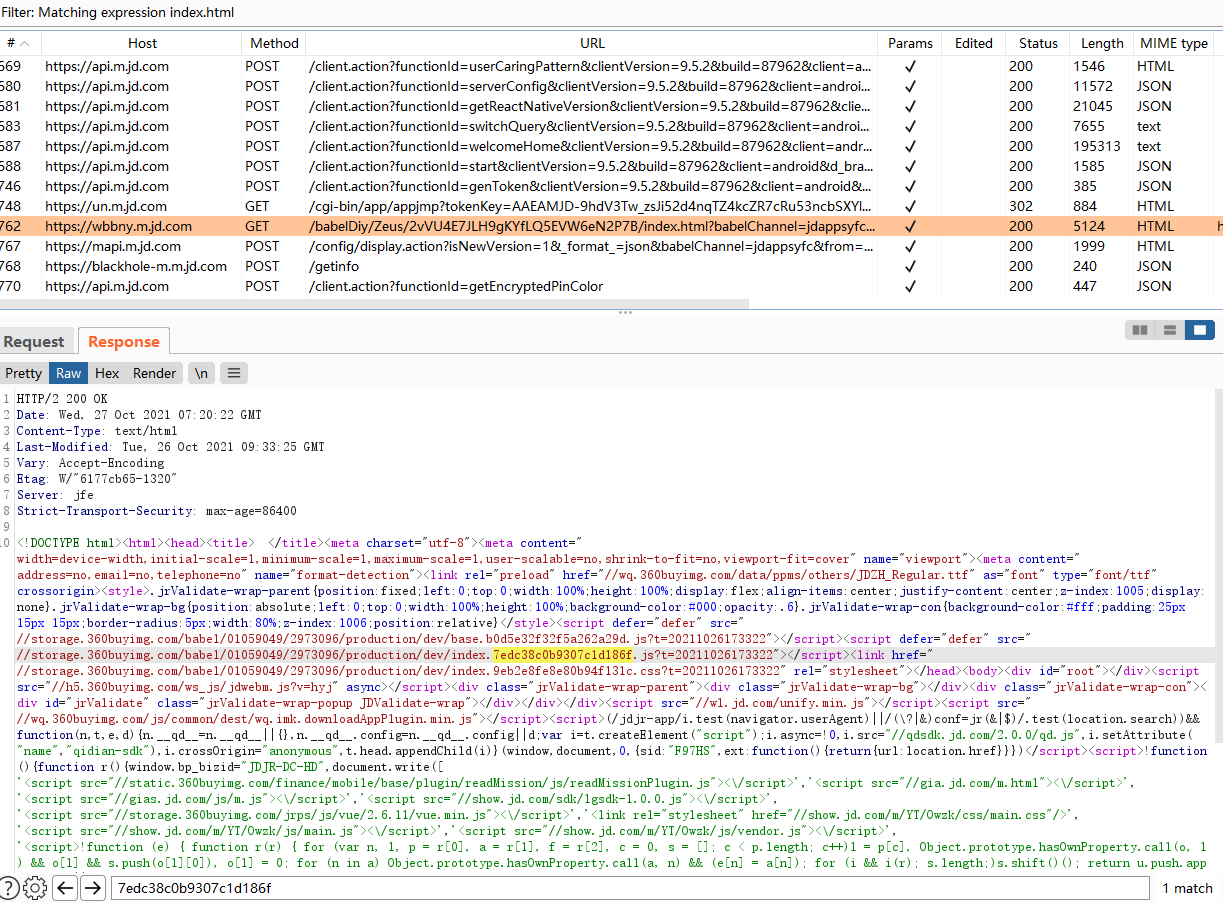Go to previous search match arrow
Image resolution: width=1223 pixels, height=903 pixels.
65,888
